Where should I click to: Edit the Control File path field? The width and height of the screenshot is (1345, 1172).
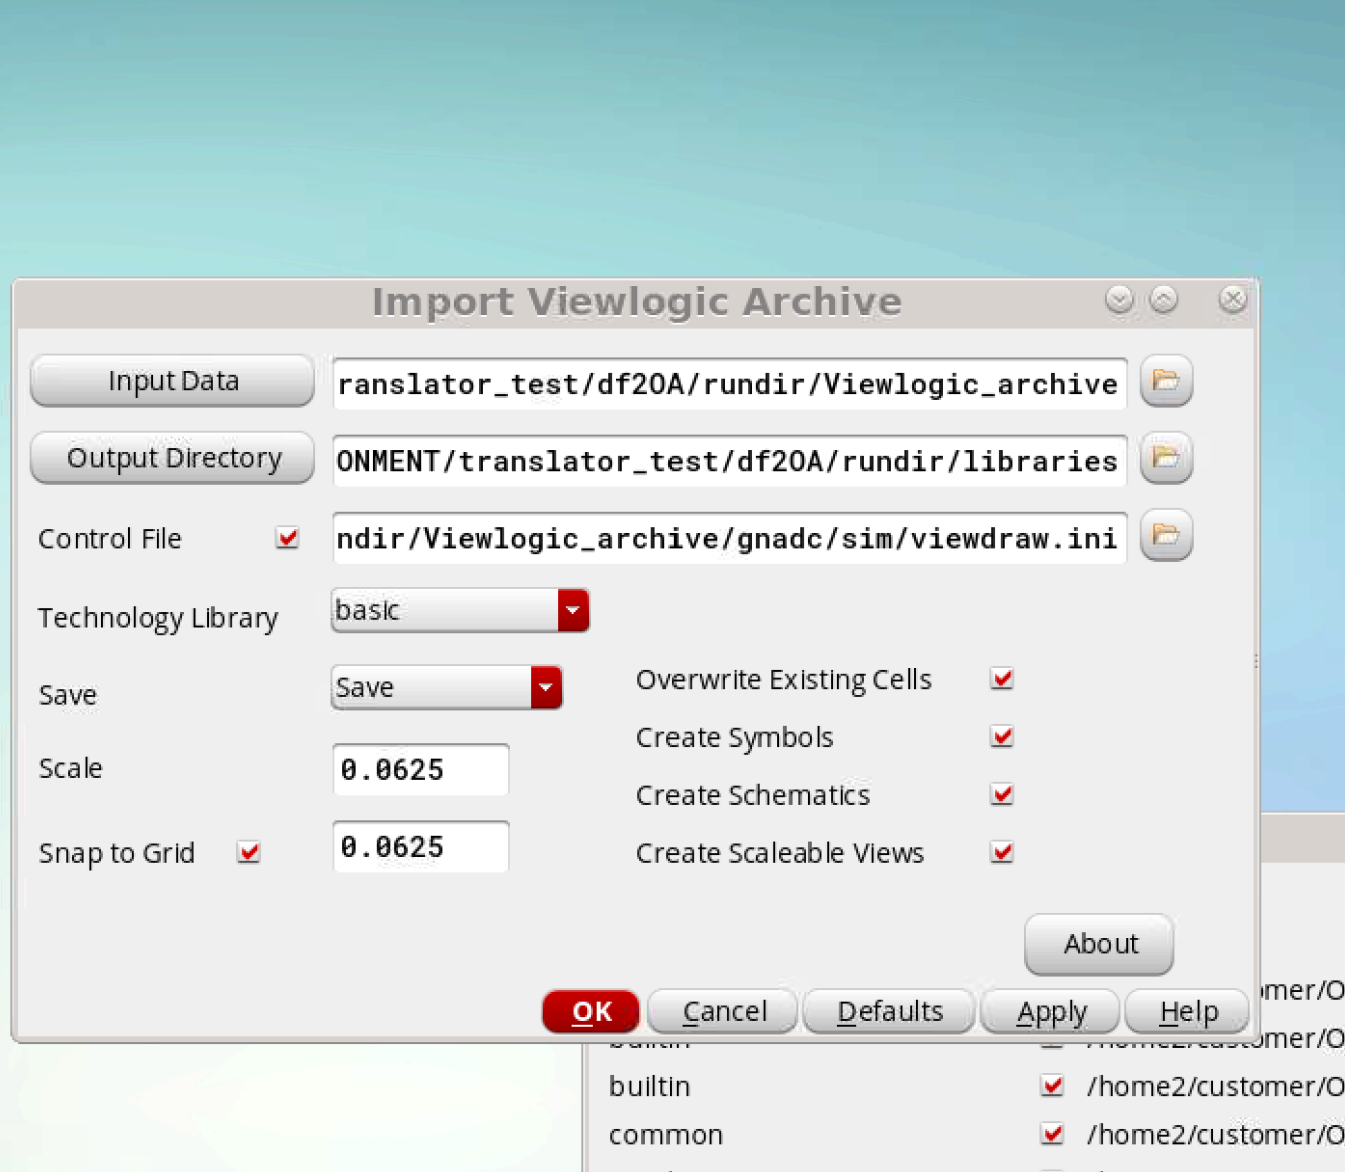(x=729, y=538)
